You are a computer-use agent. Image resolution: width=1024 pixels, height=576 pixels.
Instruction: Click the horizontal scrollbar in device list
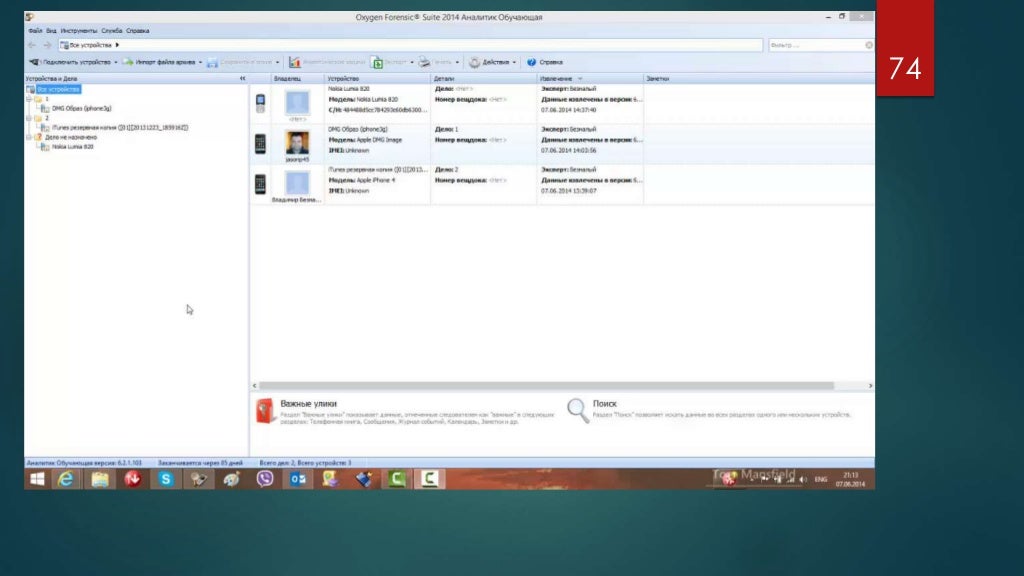546,386
